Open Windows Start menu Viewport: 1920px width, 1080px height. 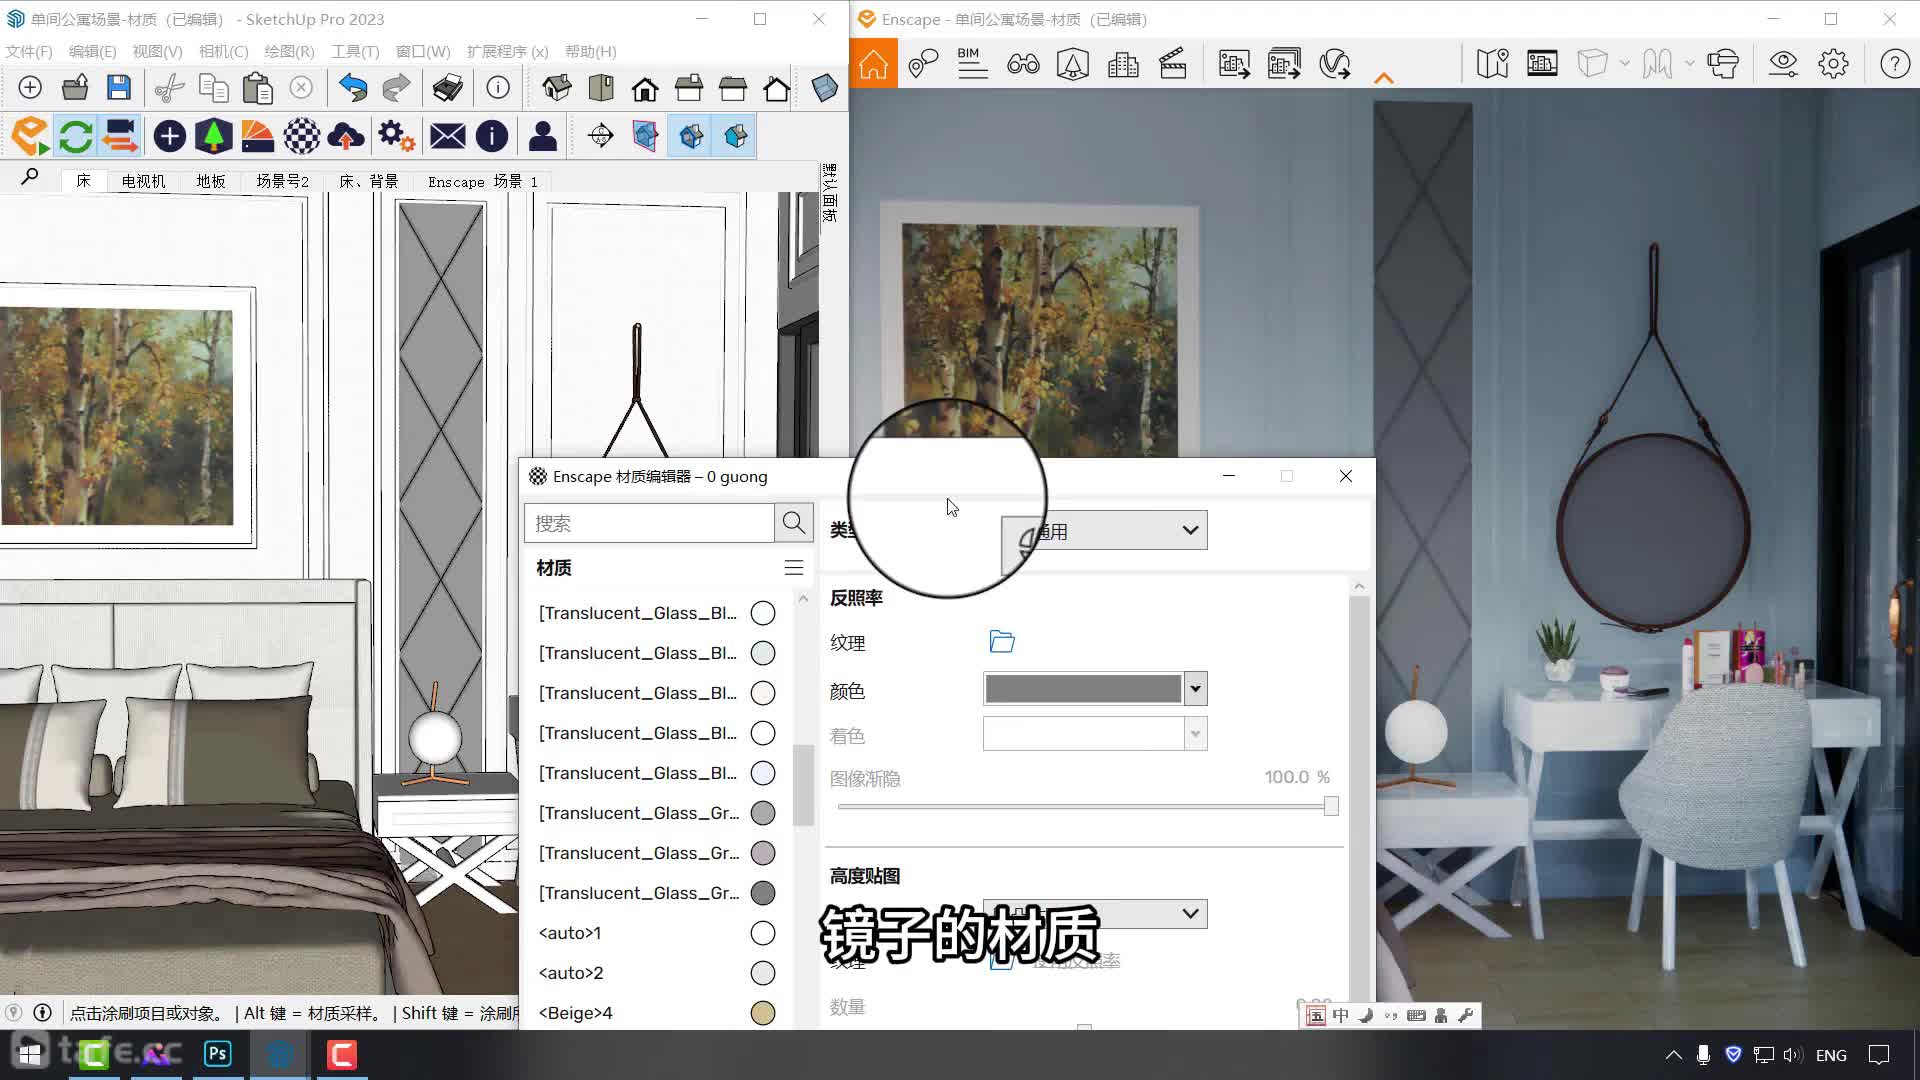tap(30, 1055)
